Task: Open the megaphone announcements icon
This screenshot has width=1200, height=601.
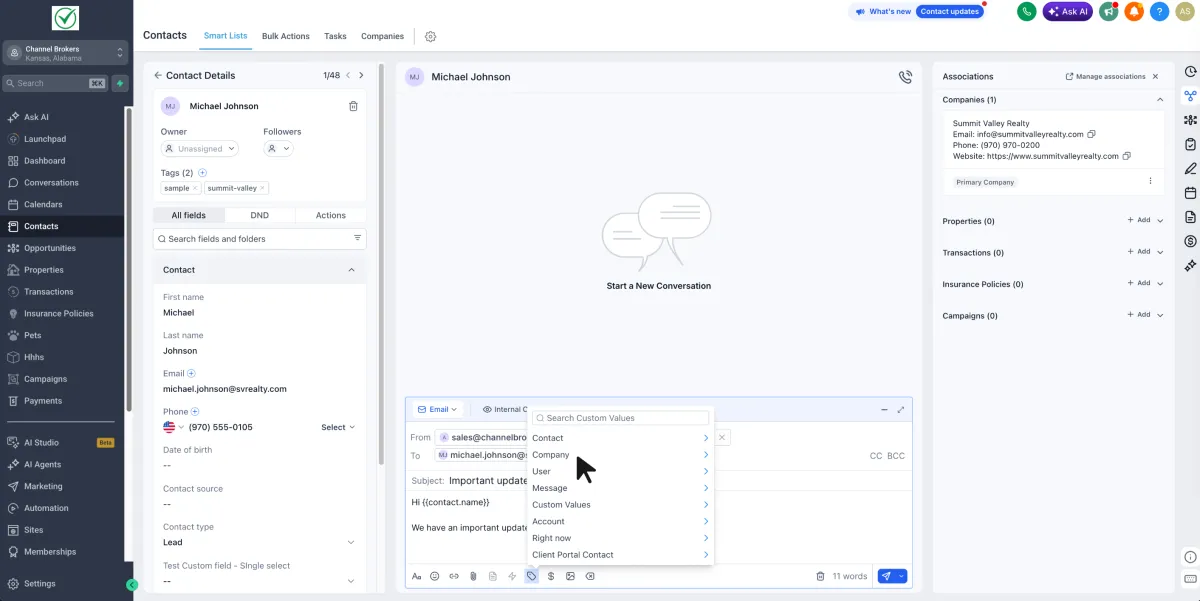Action: (1108, 12)
